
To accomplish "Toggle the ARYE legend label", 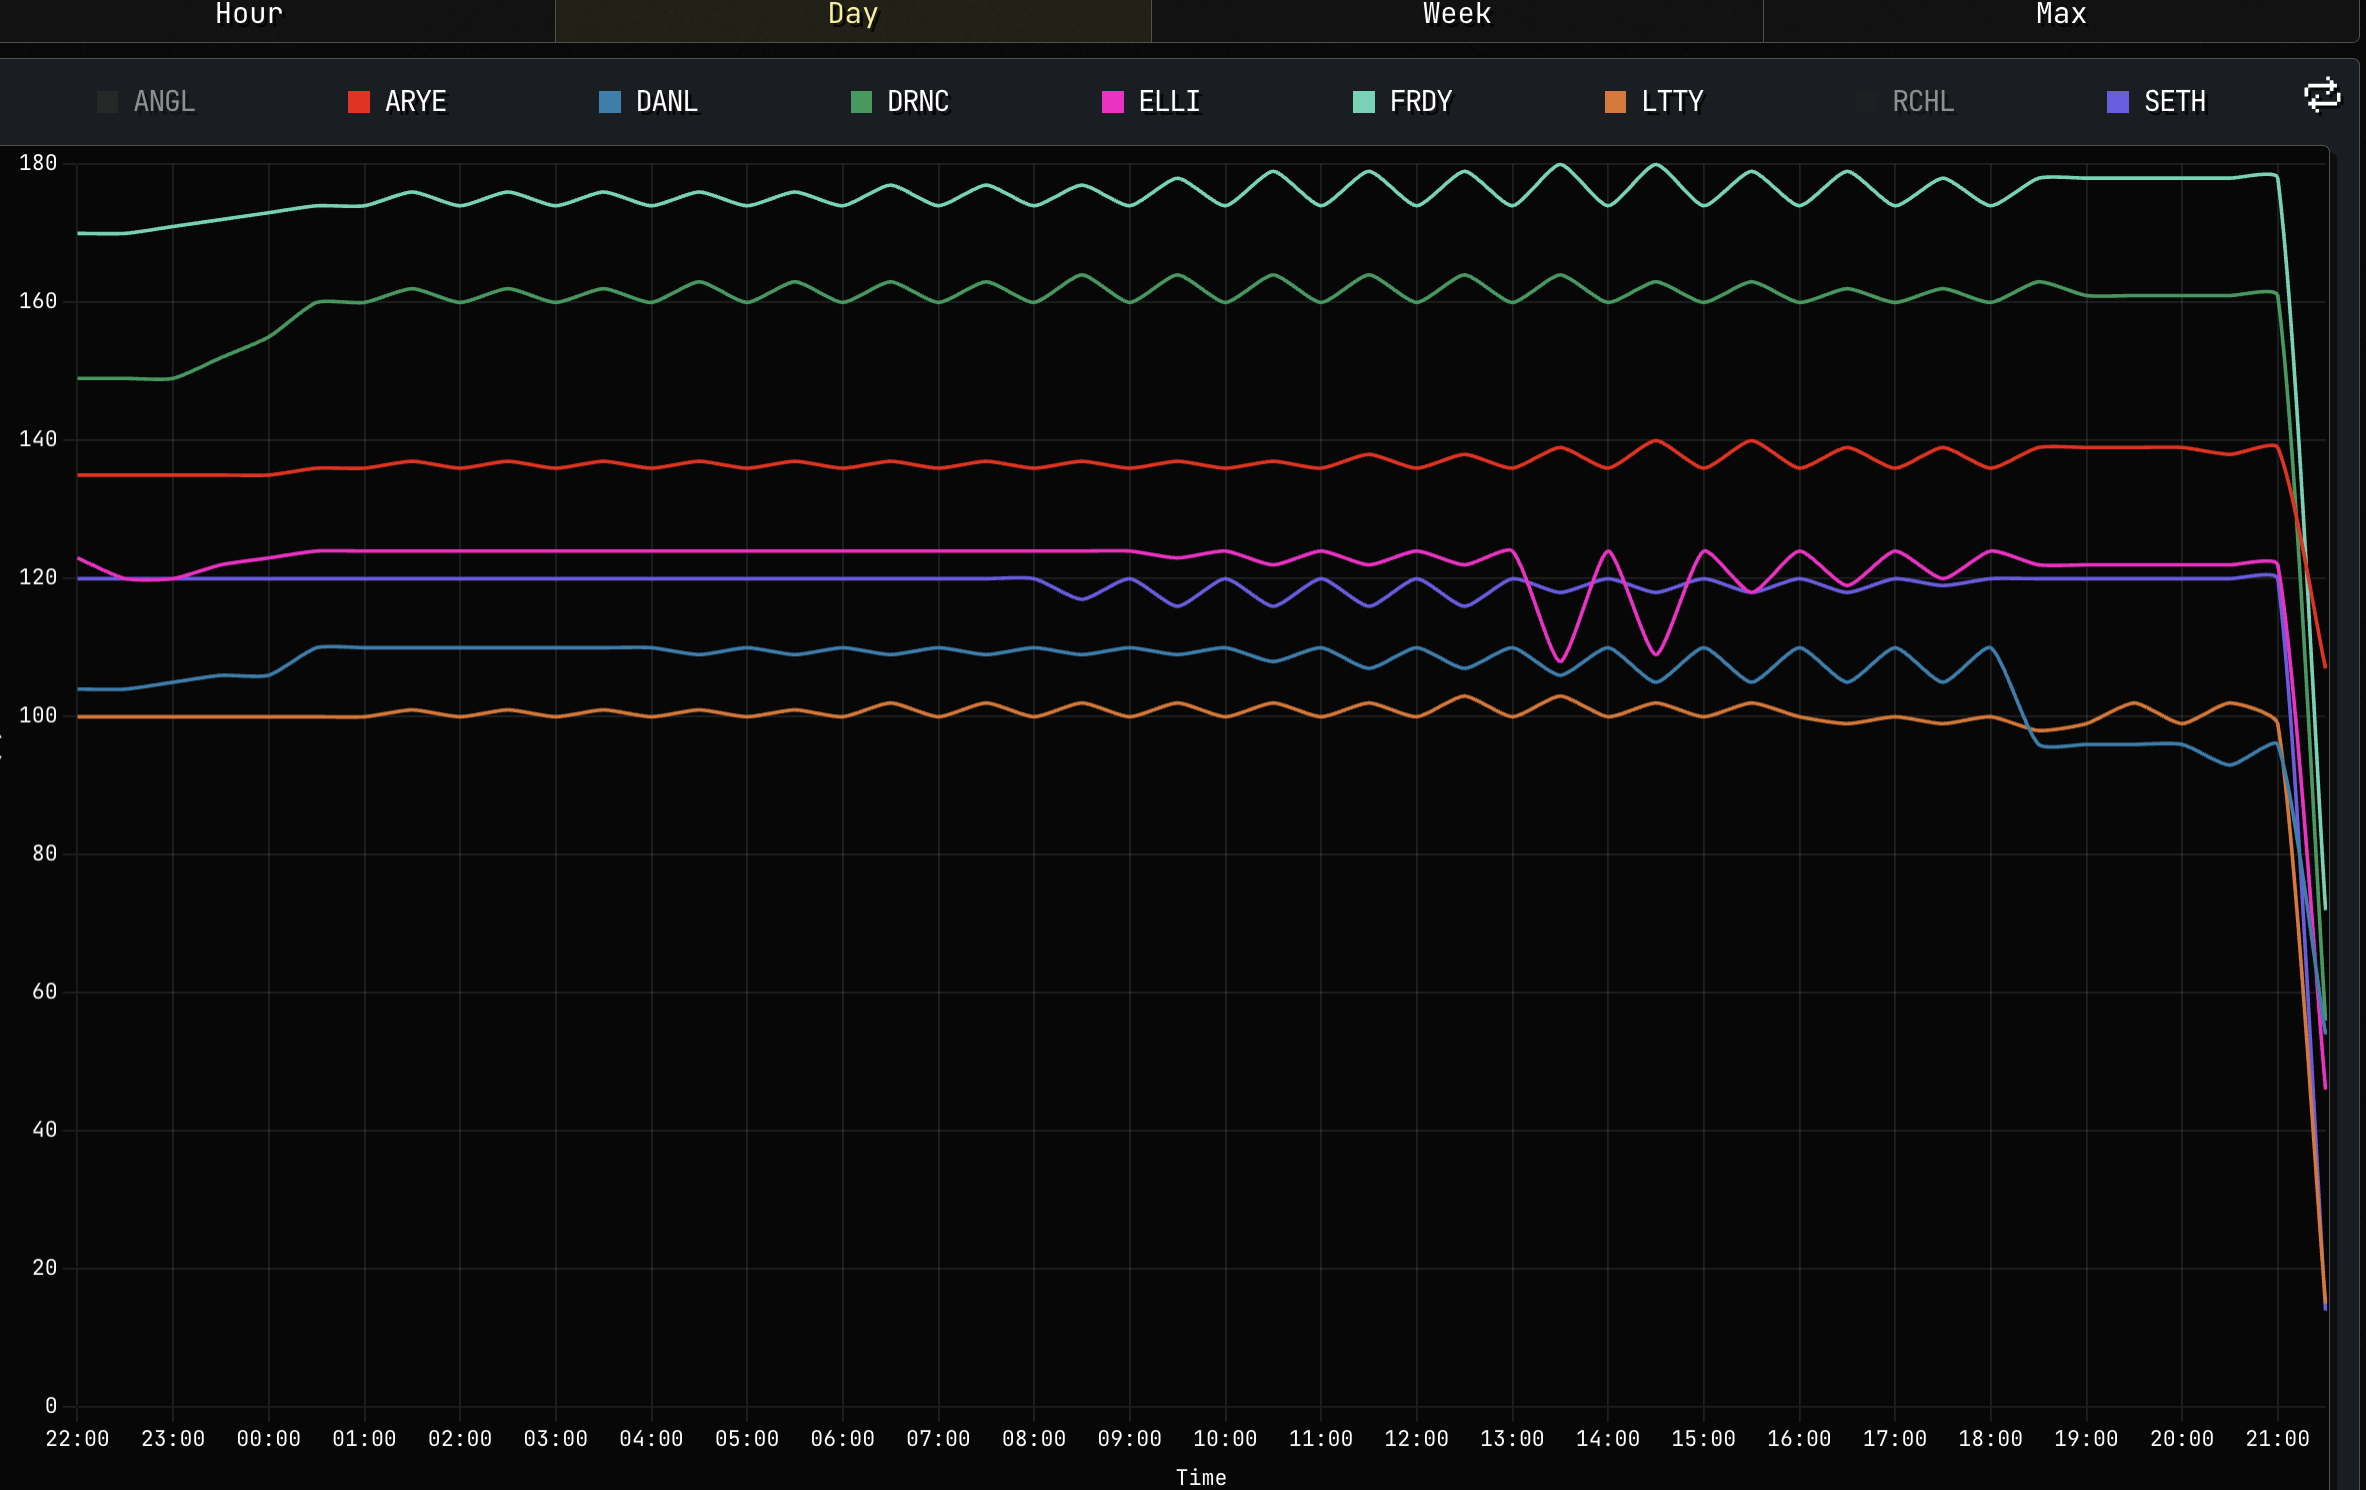I will coord(416,102).
